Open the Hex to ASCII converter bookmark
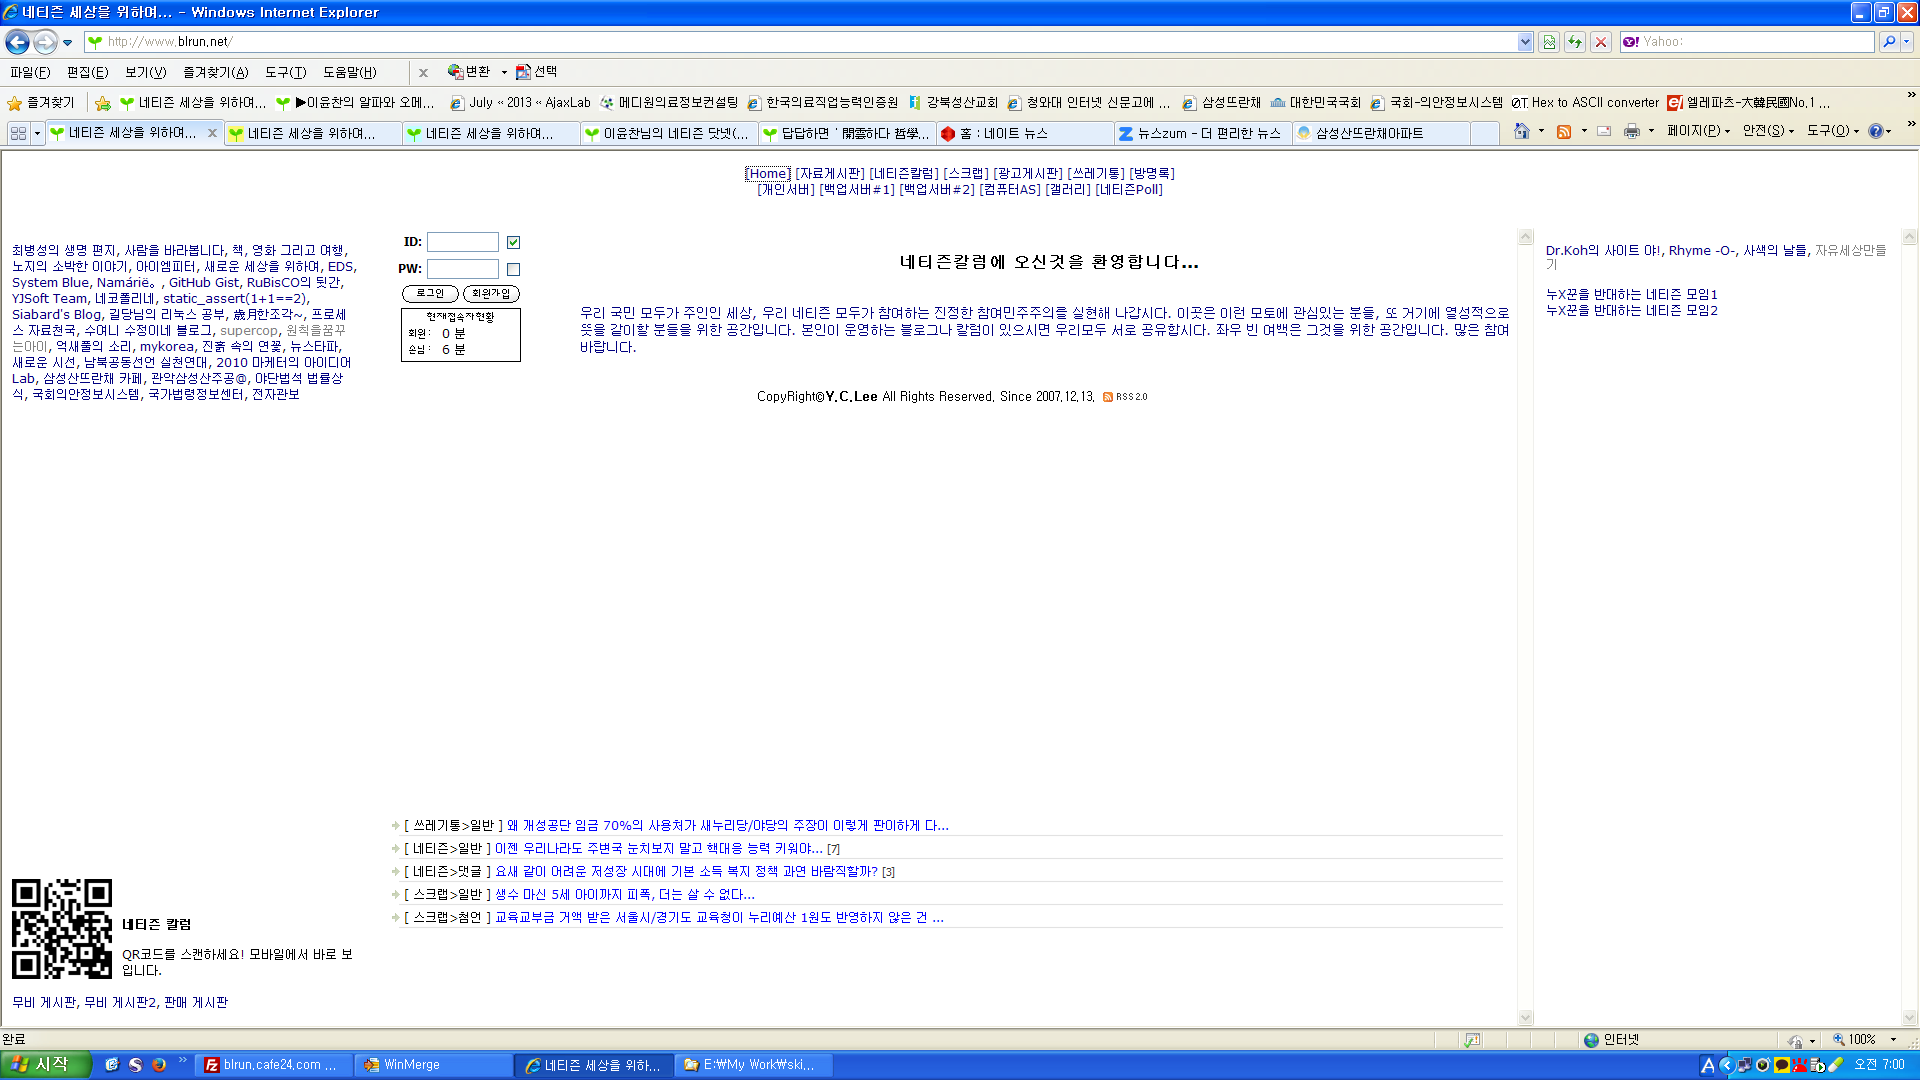This screenshot has height=1080, width=1920. [1585, 102]
